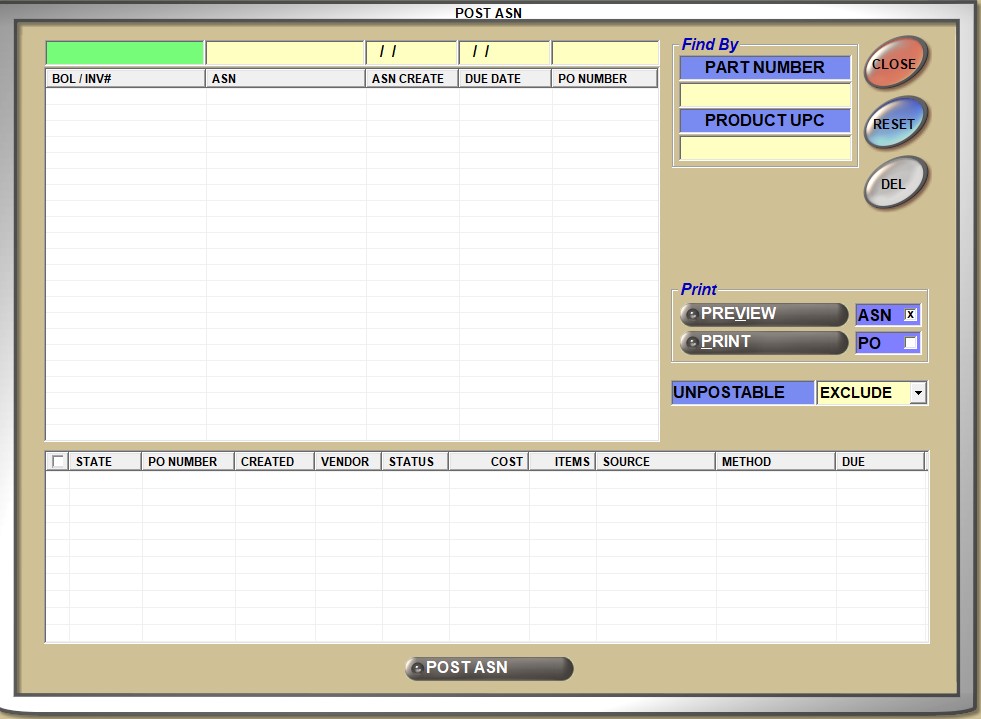Click the PREVIEW print button

763,314
